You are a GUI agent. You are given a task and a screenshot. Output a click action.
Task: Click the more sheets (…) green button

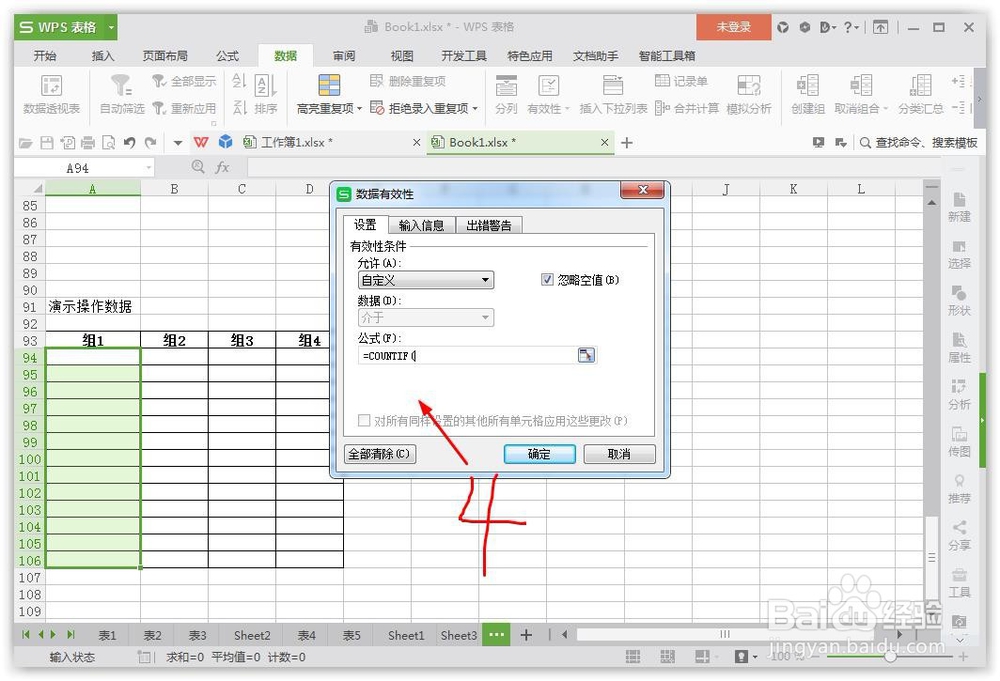pyautogui.click(x=496, y=635)
